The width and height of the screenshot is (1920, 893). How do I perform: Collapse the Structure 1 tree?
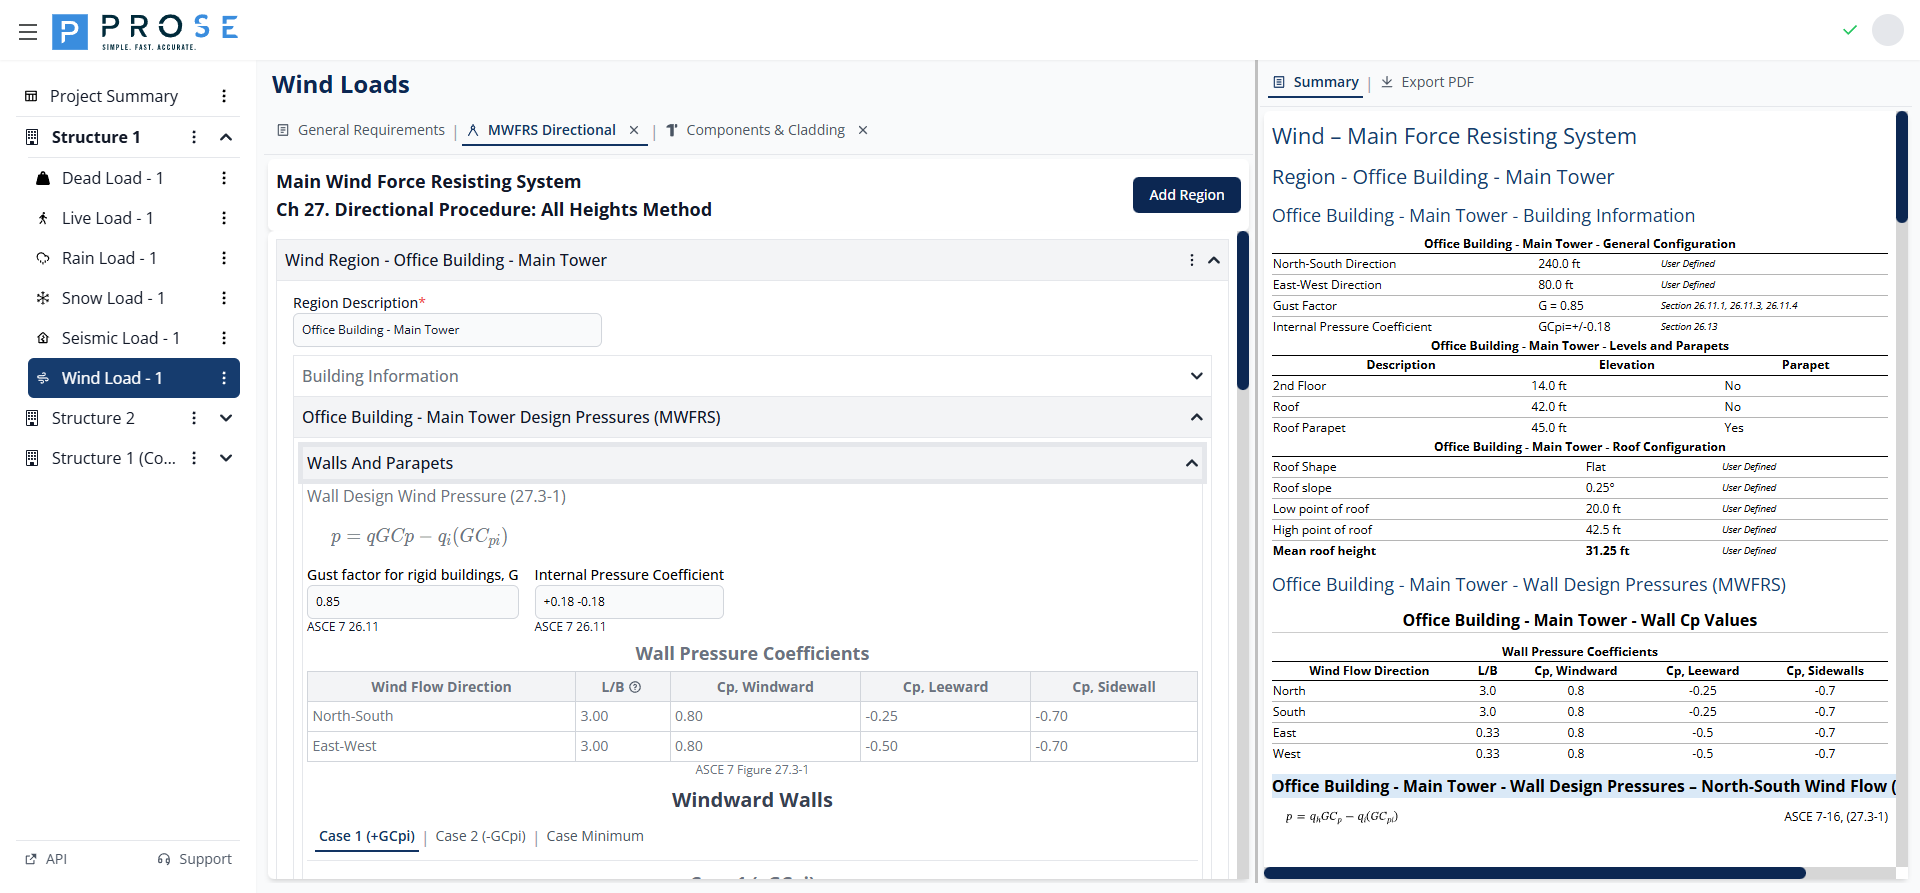tap(226, 137)
